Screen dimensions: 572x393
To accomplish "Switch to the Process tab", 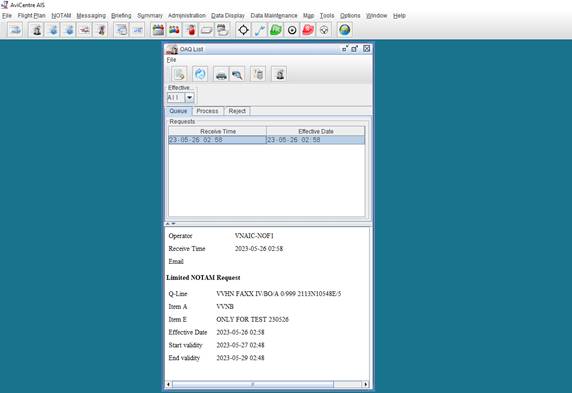I will point(207,111).
